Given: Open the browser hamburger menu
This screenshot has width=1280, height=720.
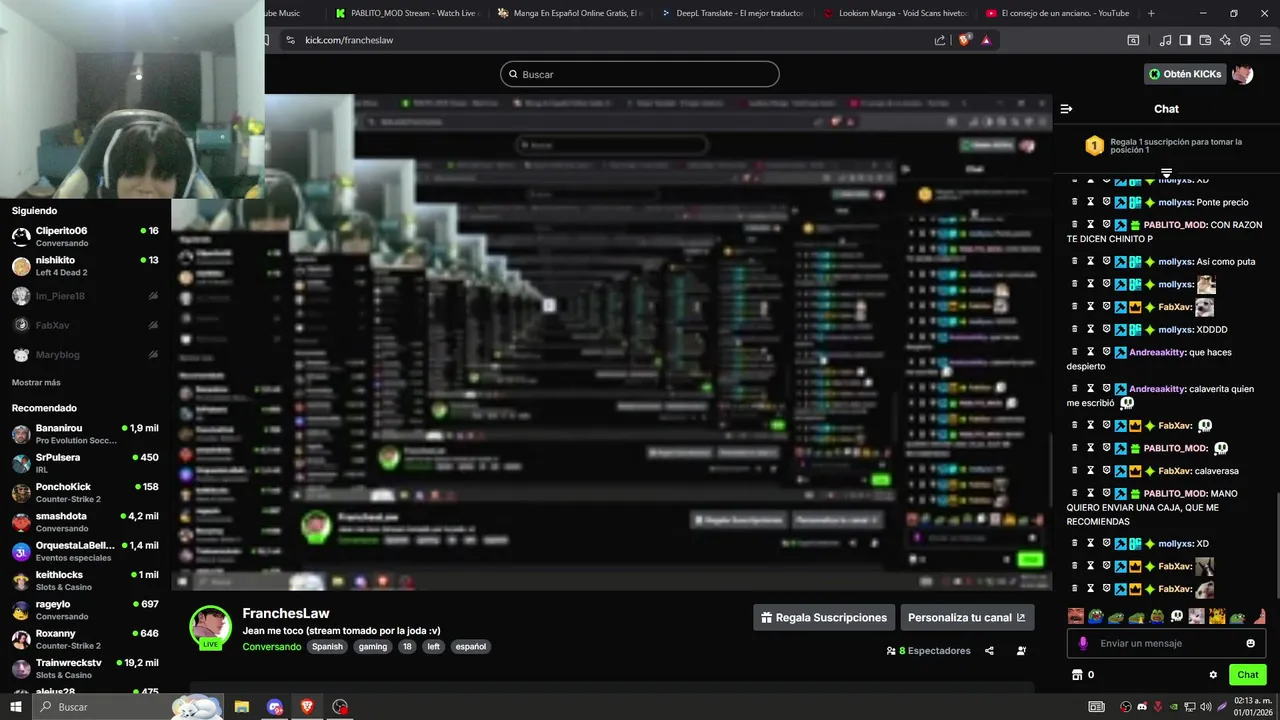Looking at the screenshot, I should tap(1265, 40).
